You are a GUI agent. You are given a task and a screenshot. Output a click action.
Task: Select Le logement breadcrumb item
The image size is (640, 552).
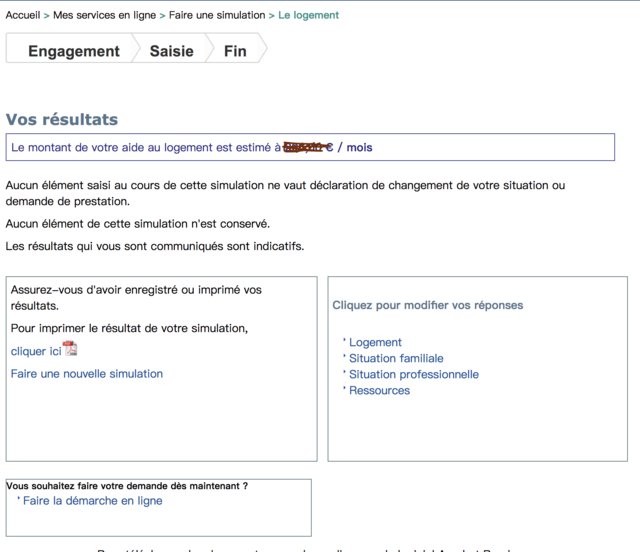point(309,15)
